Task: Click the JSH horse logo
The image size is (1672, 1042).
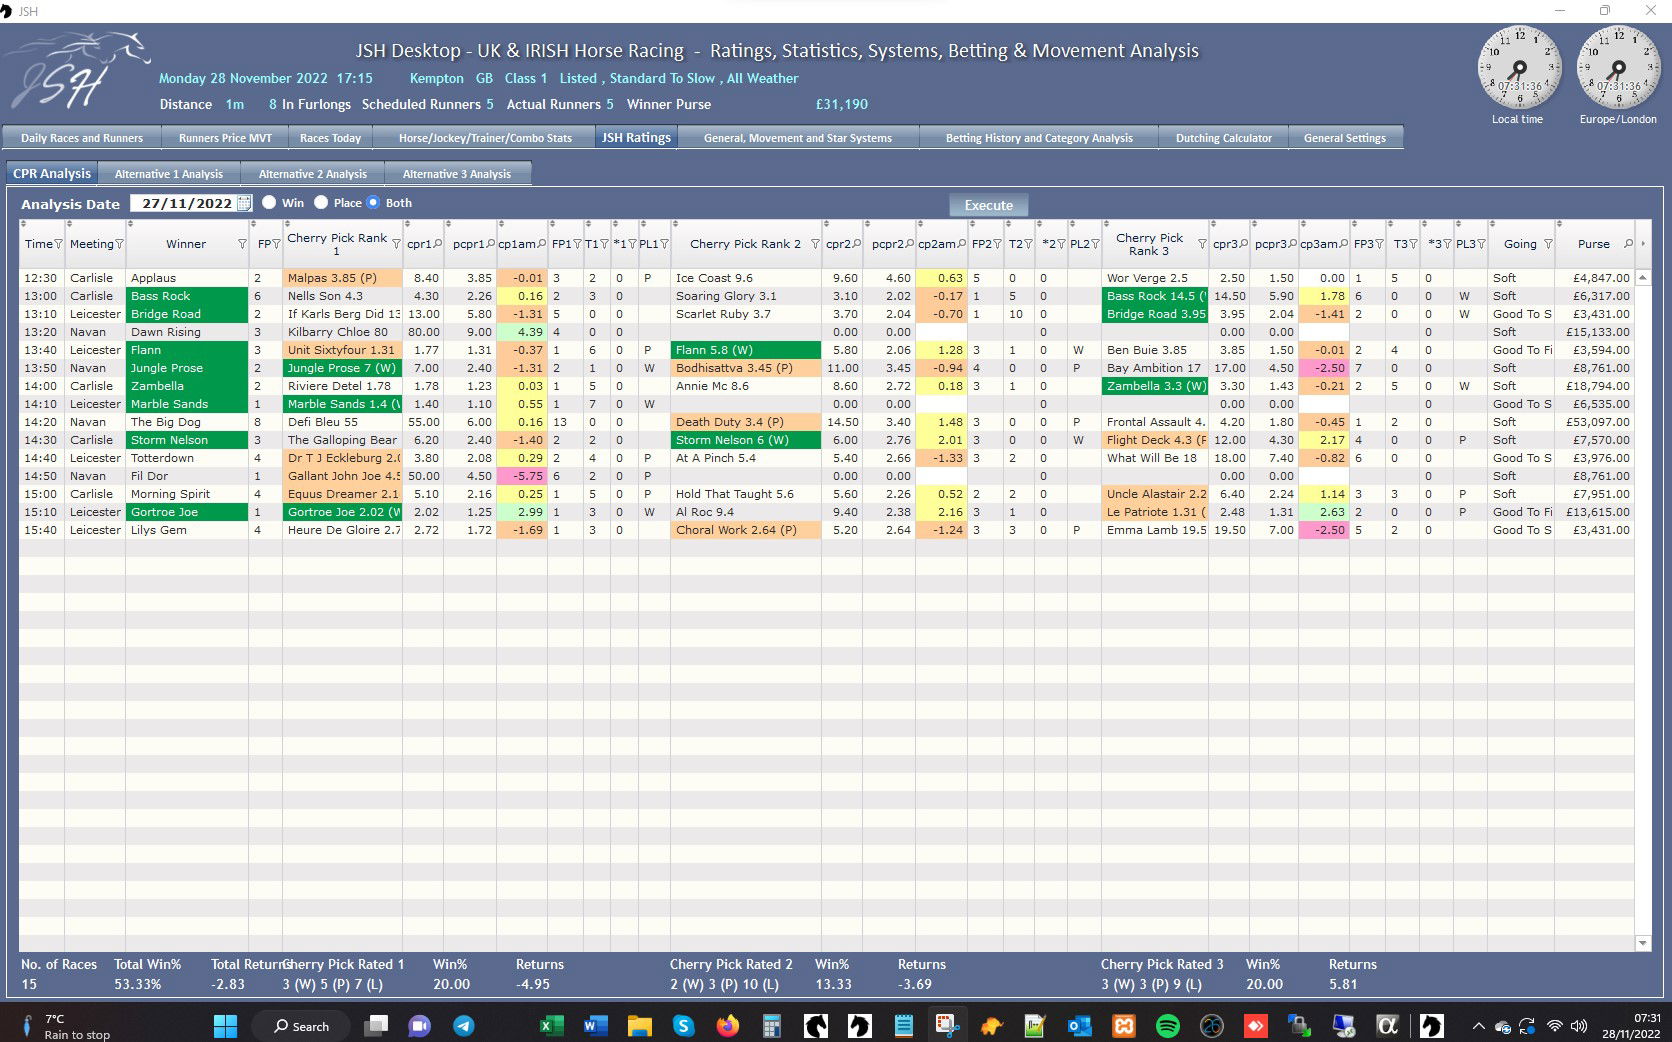Action: (78, 70)
